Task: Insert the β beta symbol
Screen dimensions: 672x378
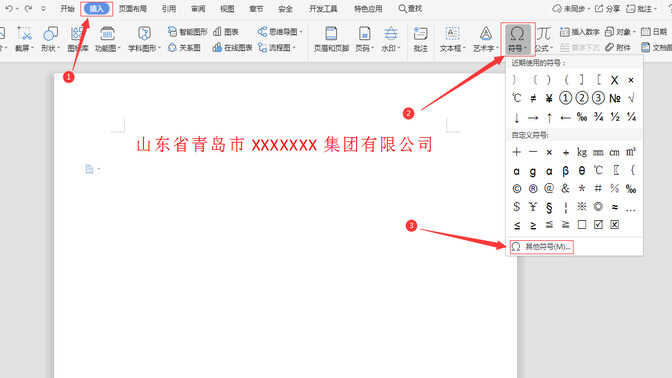Action: click(x=565, y=171)
